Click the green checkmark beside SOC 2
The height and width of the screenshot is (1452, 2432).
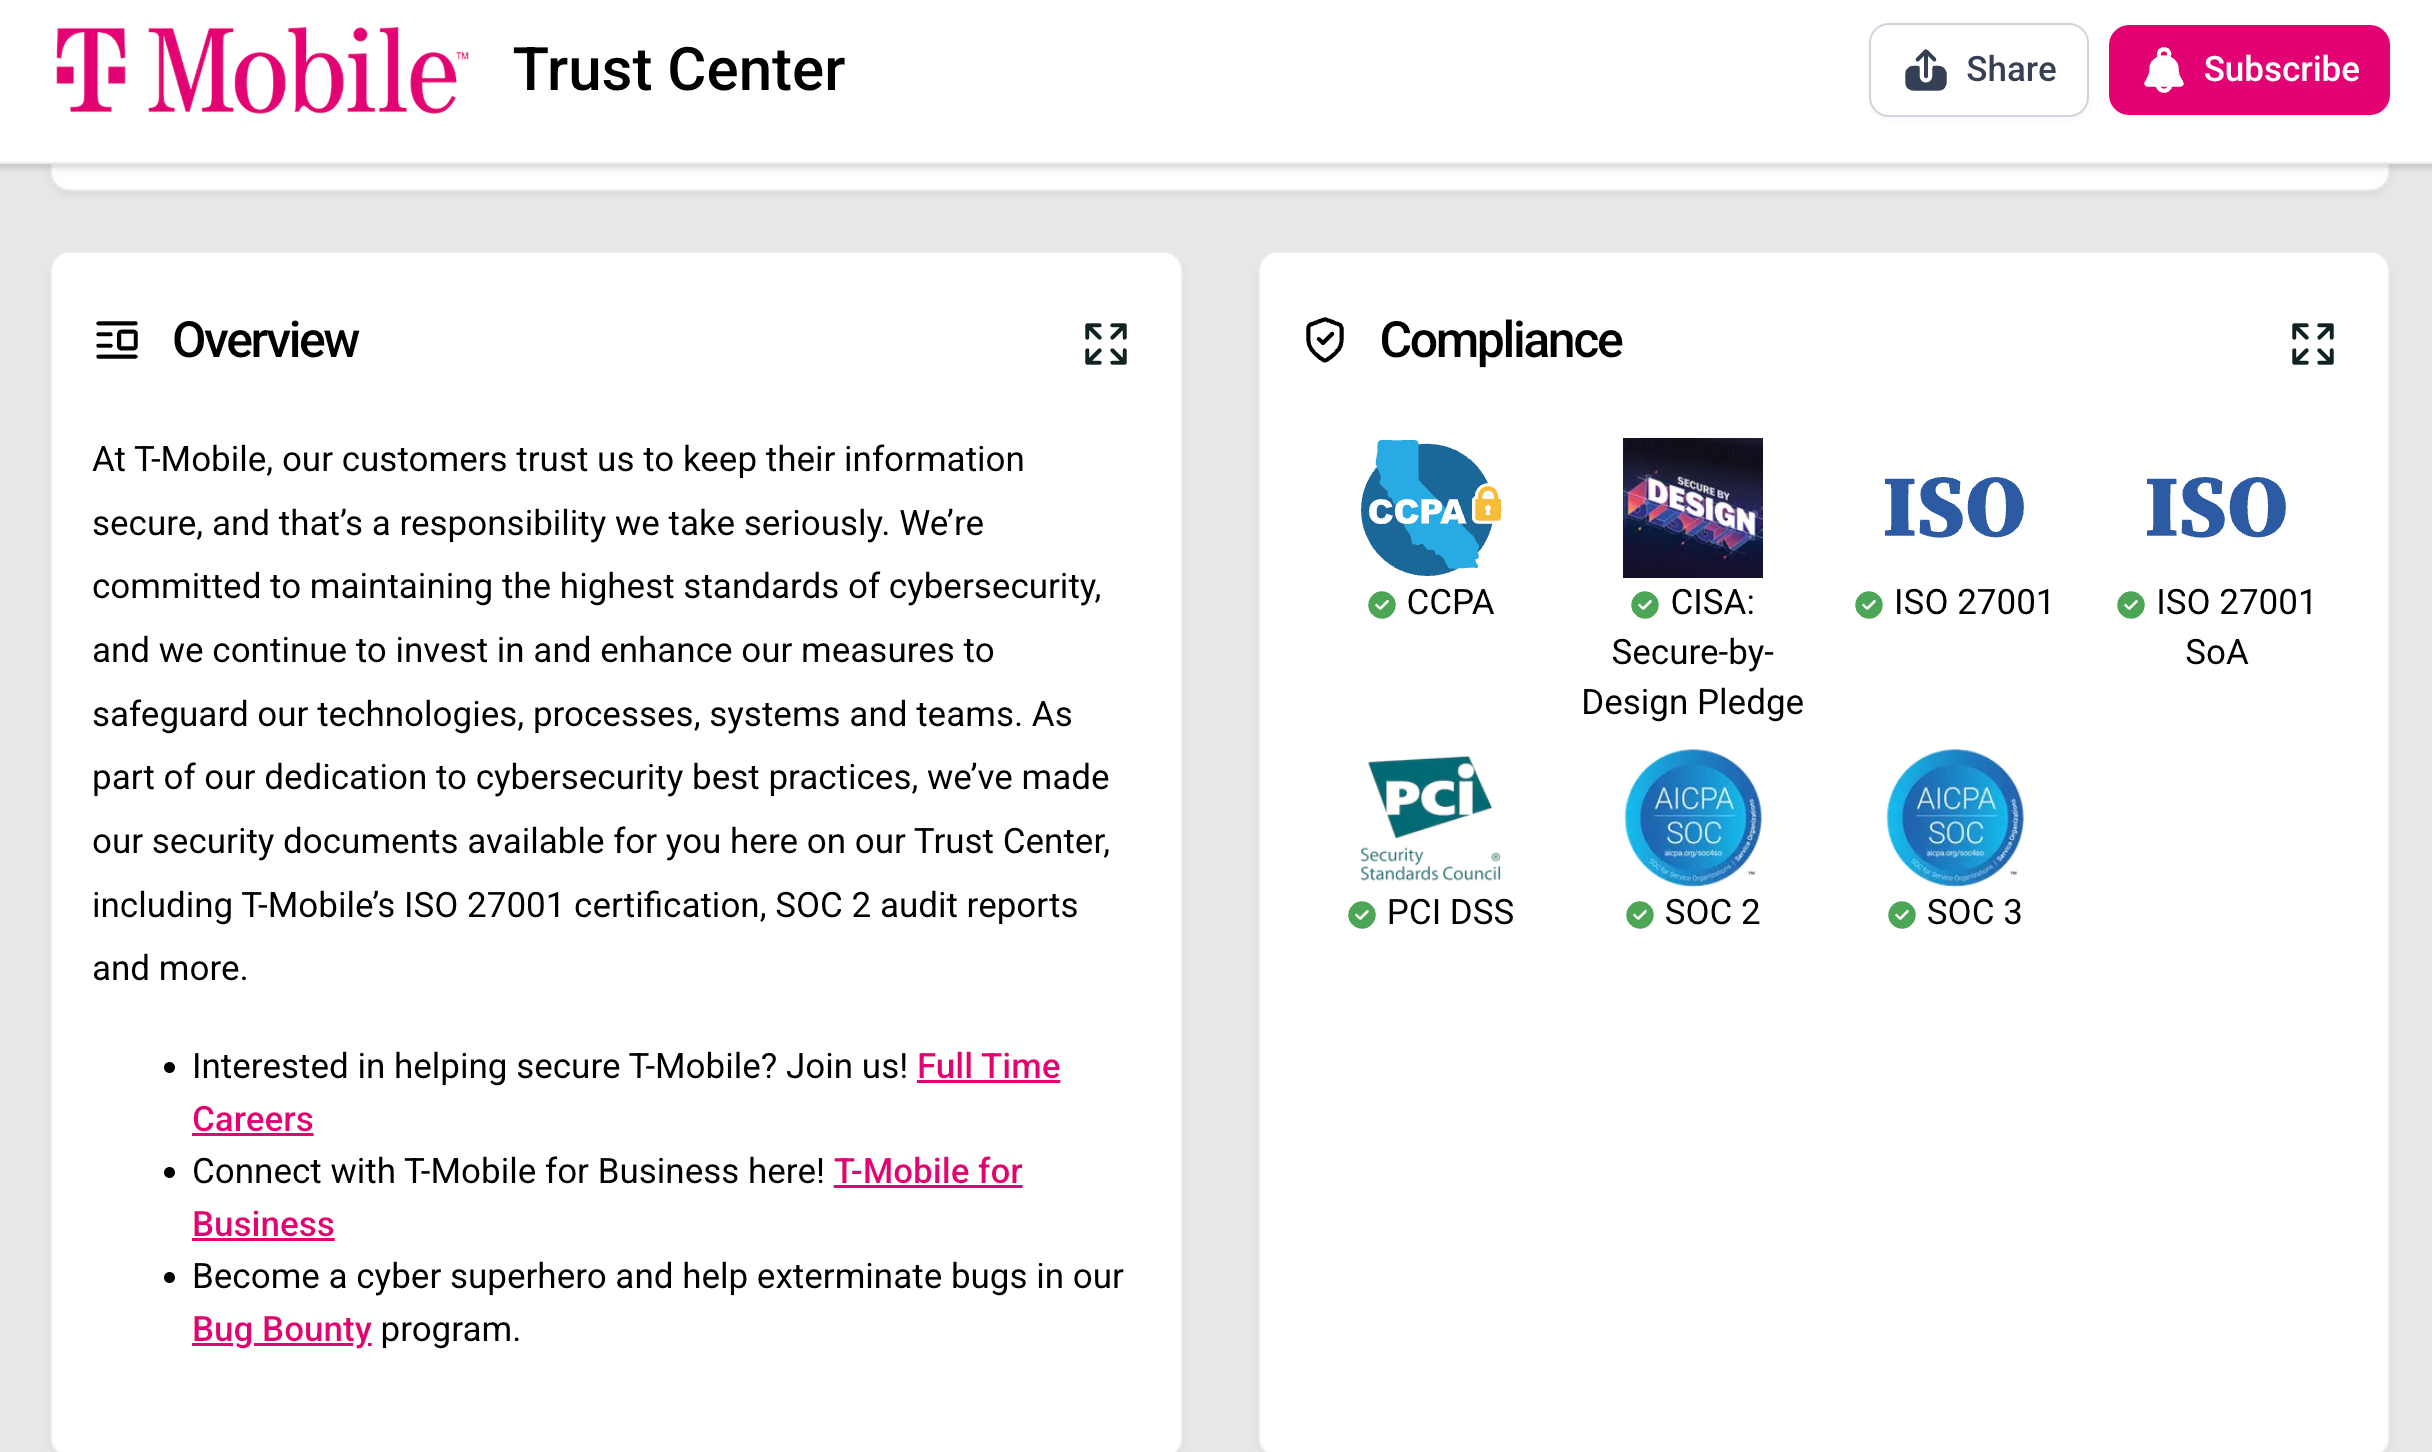(x=1640, y=914)
